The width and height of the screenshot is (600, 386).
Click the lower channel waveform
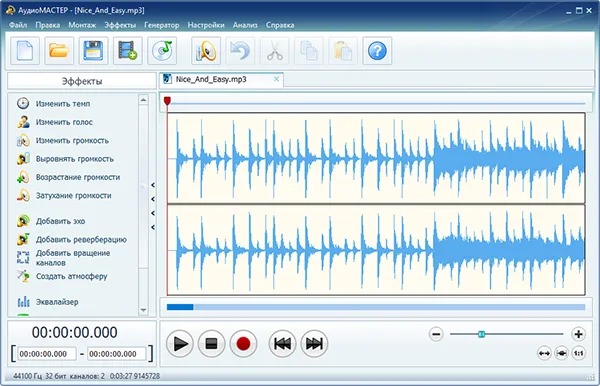(376, 250)
